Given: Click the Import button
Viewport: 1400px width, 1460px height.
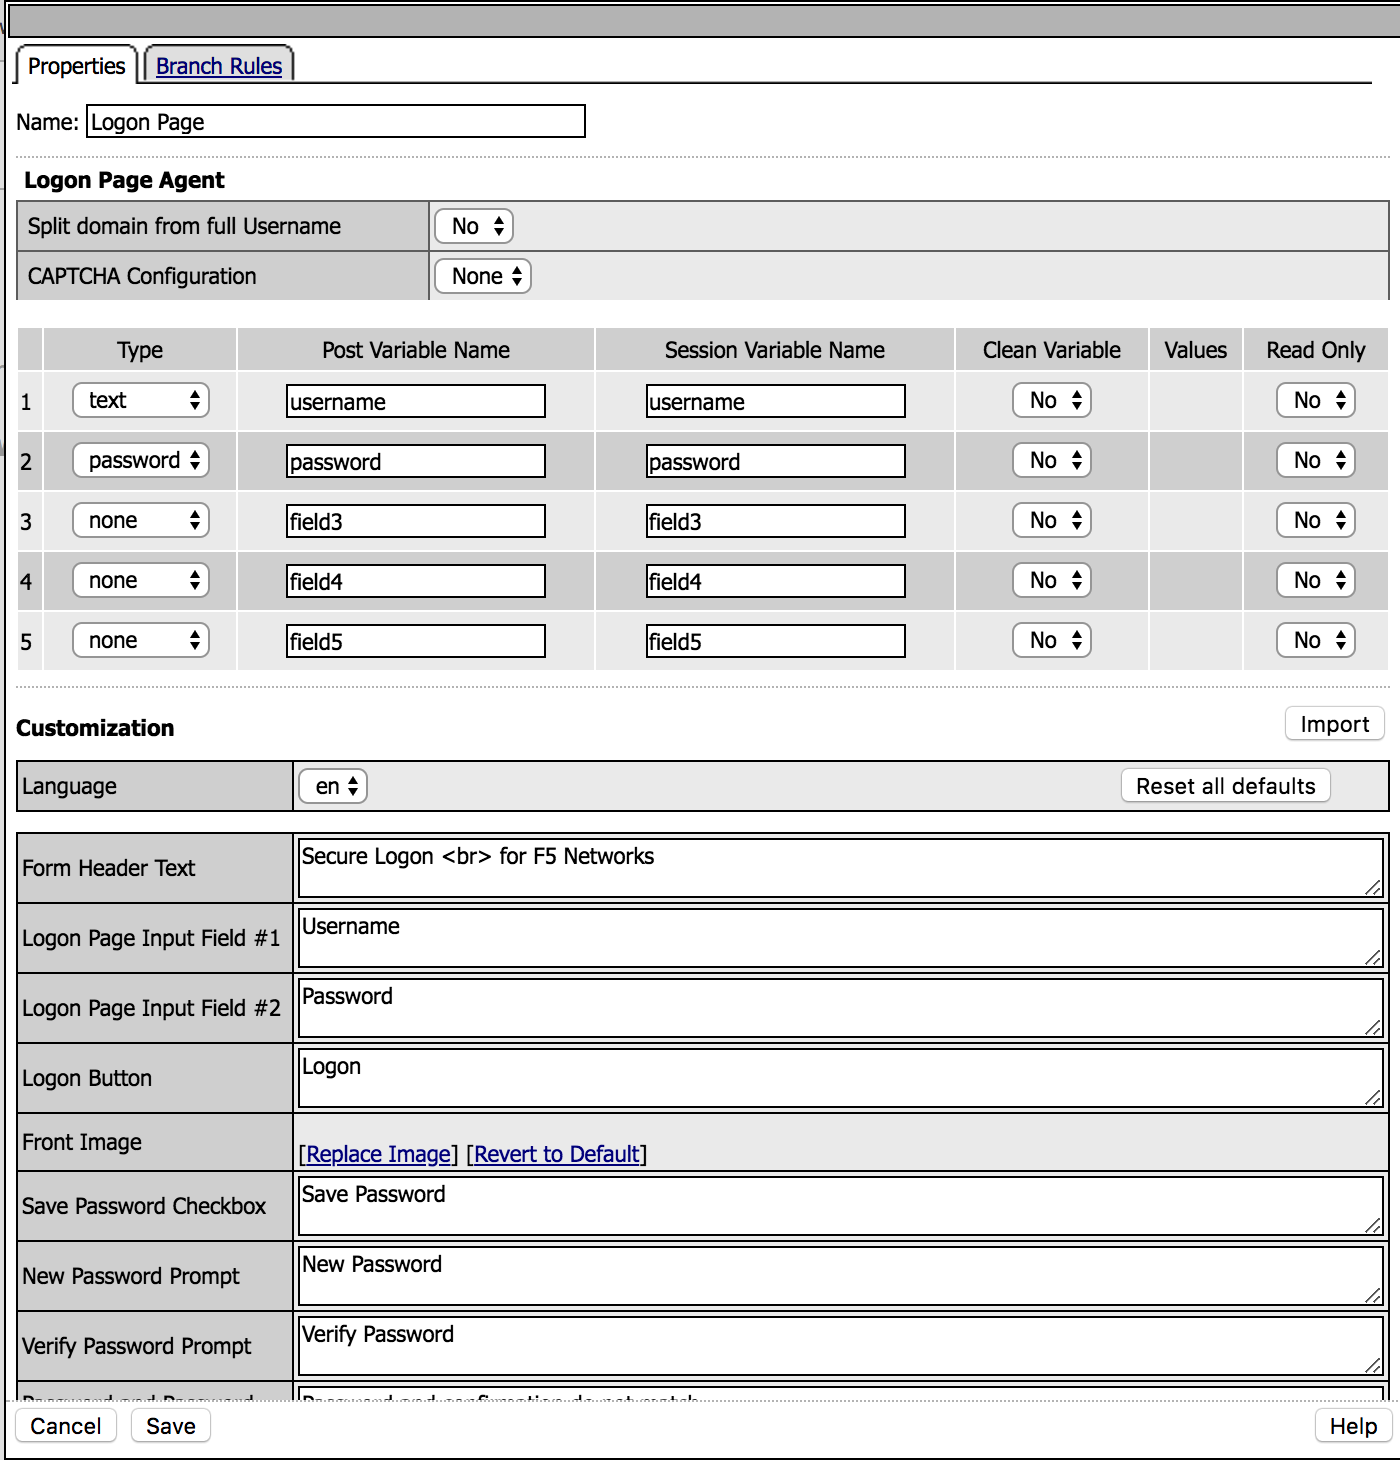Looking at the screenshot, I should pos(1335,724).
